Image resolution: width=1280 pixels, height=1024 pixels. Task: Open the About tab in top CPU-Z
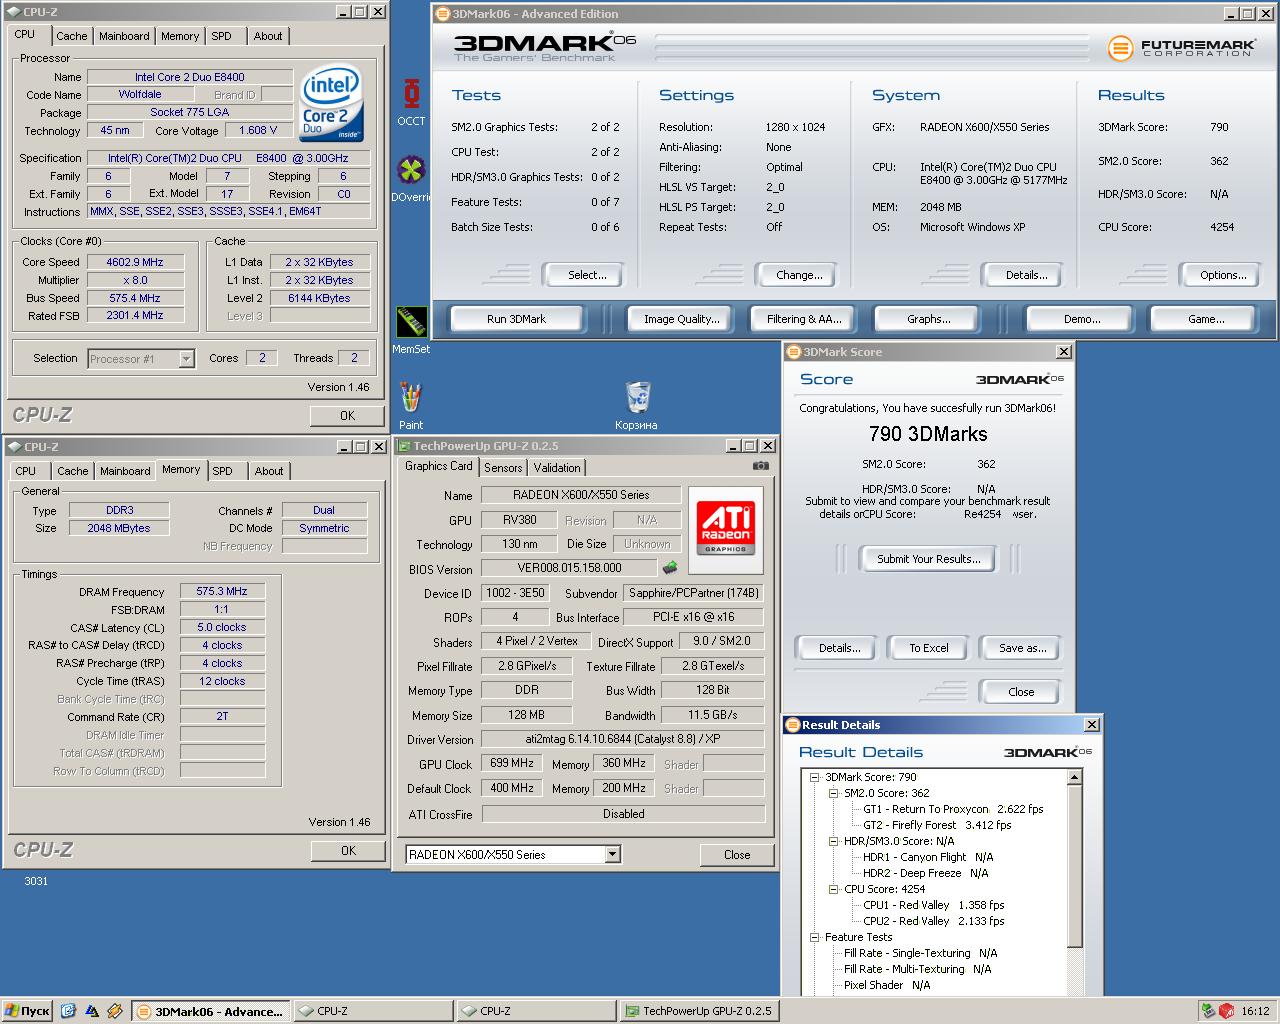tap(267, 36)
